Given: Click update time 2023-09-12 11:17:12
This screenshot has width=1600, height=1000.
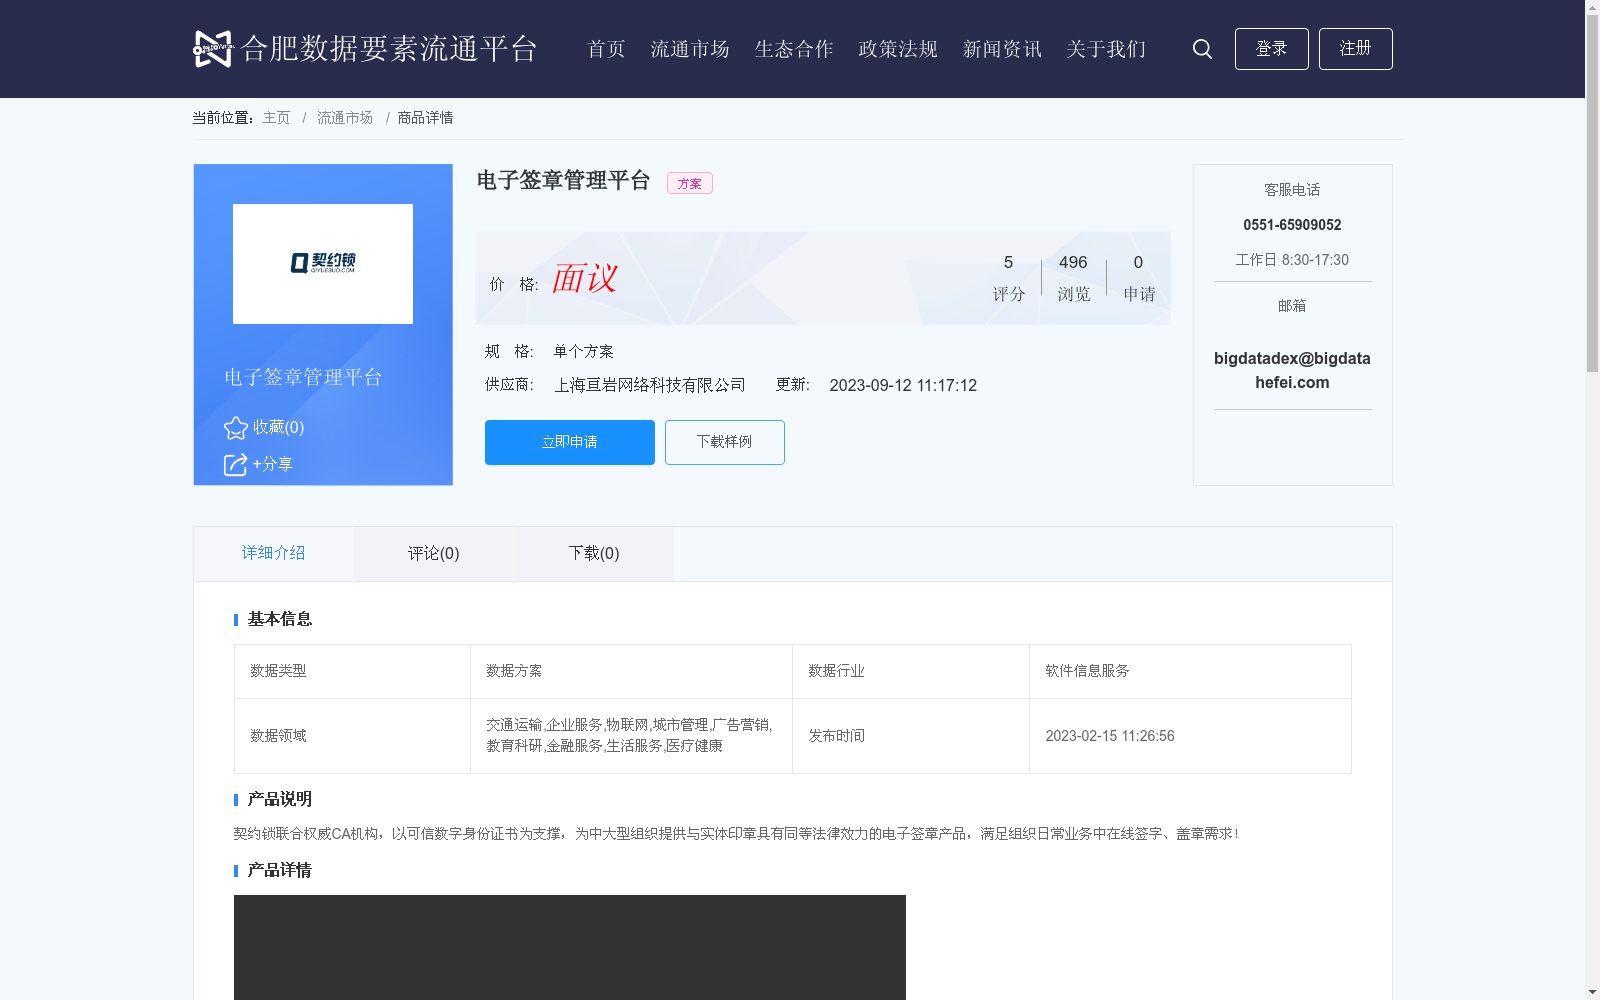Looking at the screenshot, I should [903, 386].
